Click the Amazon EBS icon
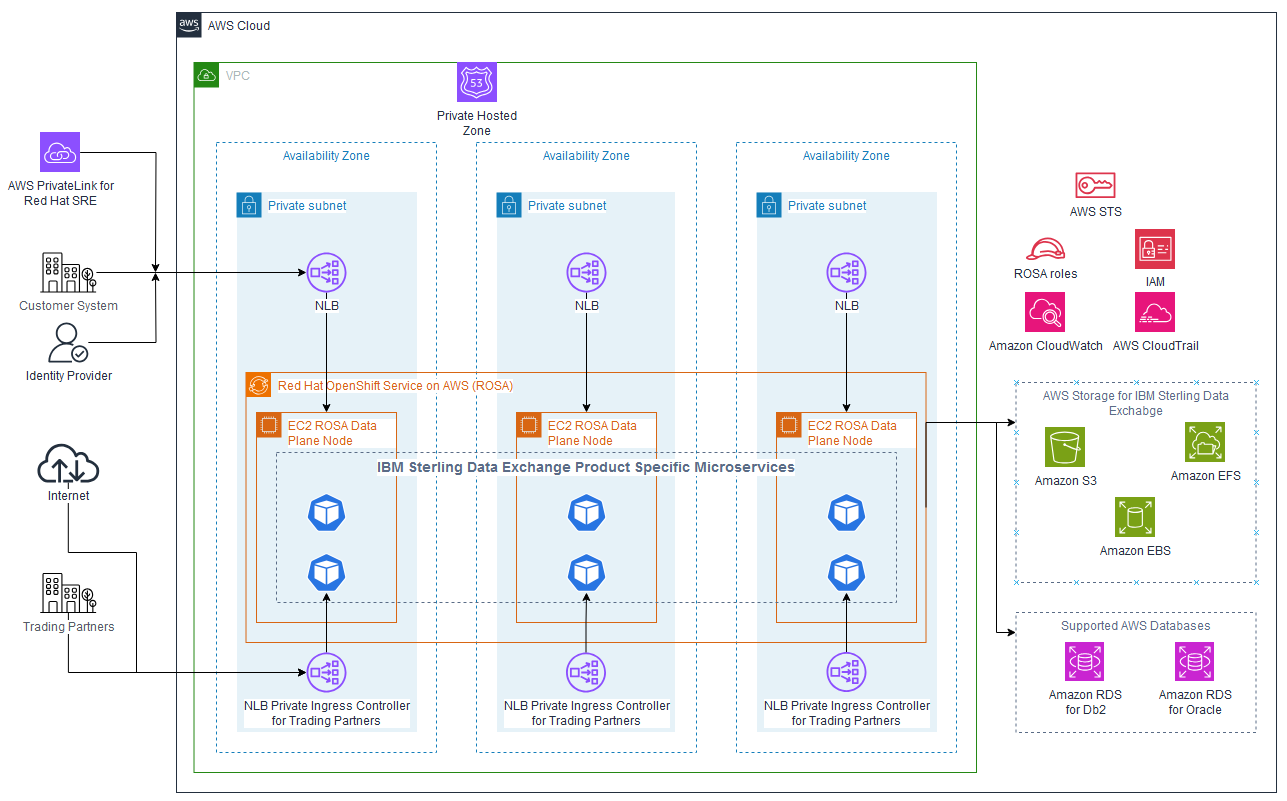The image size is (1287, 801). coord(1135,517)
